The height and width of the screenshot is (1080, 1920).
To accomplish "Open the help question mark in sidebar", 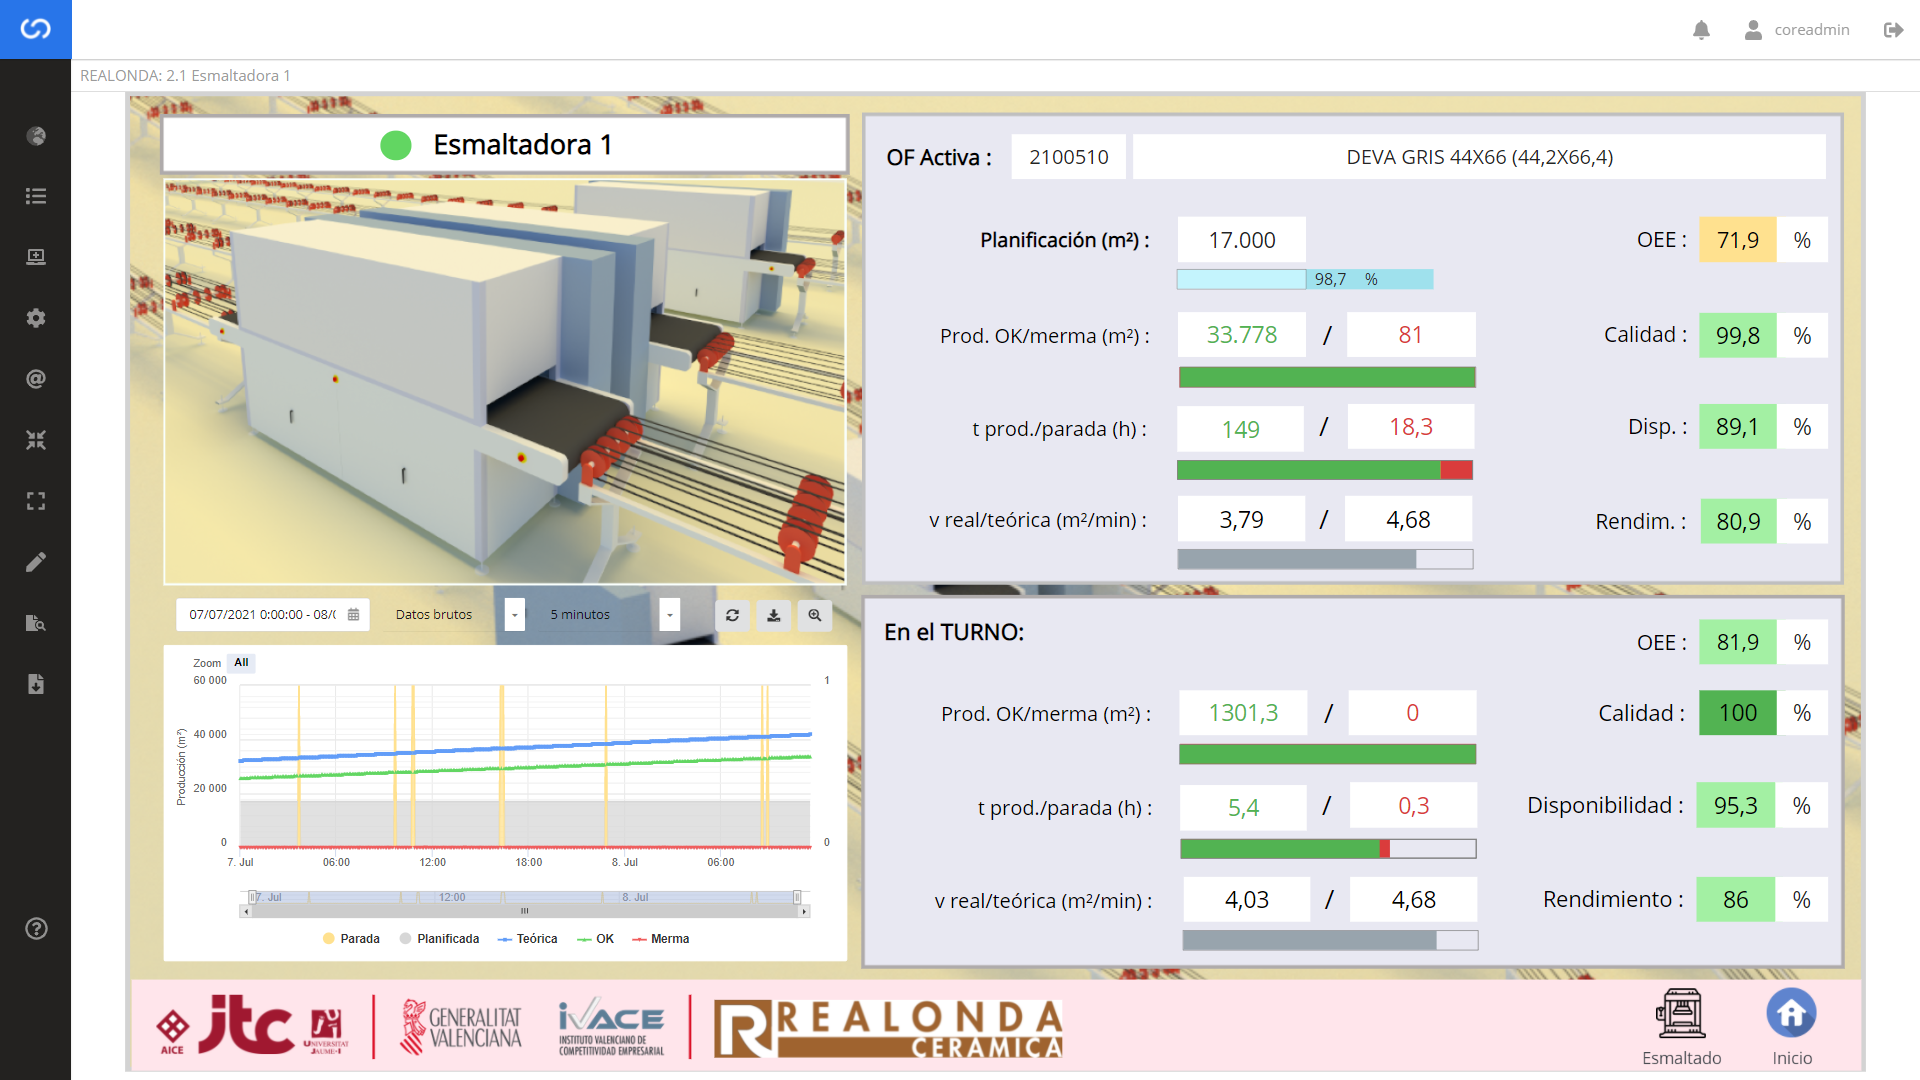I will click(x=36, y=929).
